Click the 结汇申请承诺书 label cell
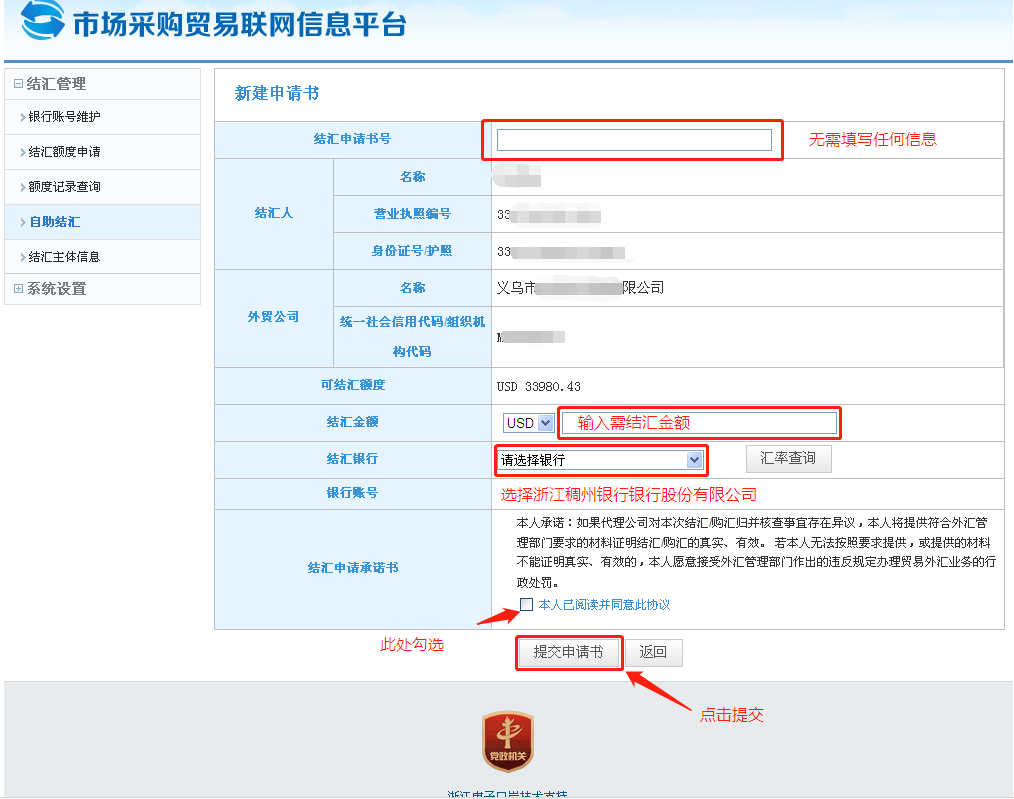 [353, 569]
